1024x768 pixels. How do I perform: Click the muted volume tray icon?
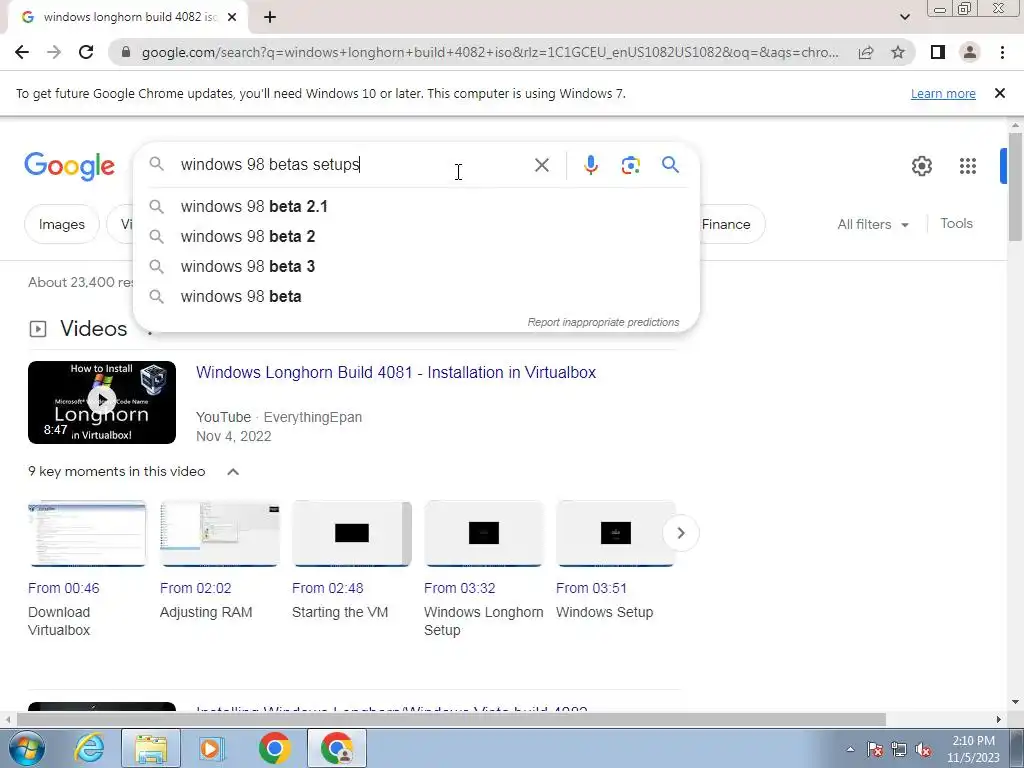click(923, 750)
